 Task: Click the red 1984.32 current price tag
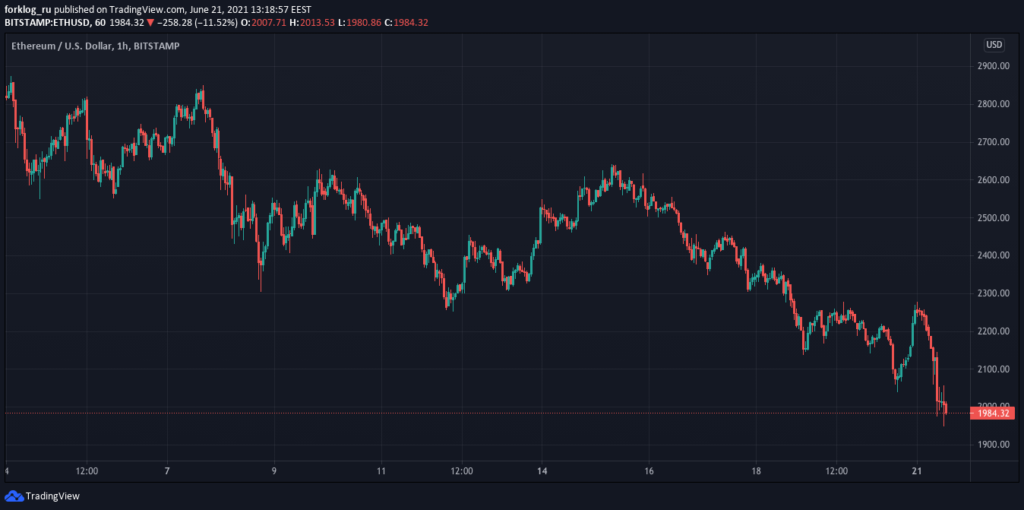(994, 413)
